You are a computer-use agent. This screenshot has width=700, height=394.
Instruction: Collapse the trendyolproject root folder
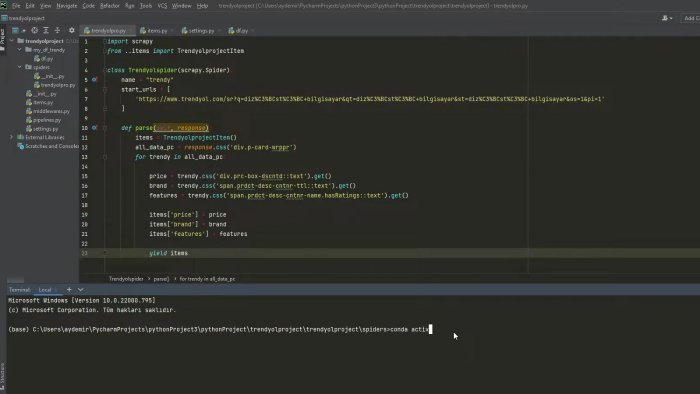pos(12,41)
